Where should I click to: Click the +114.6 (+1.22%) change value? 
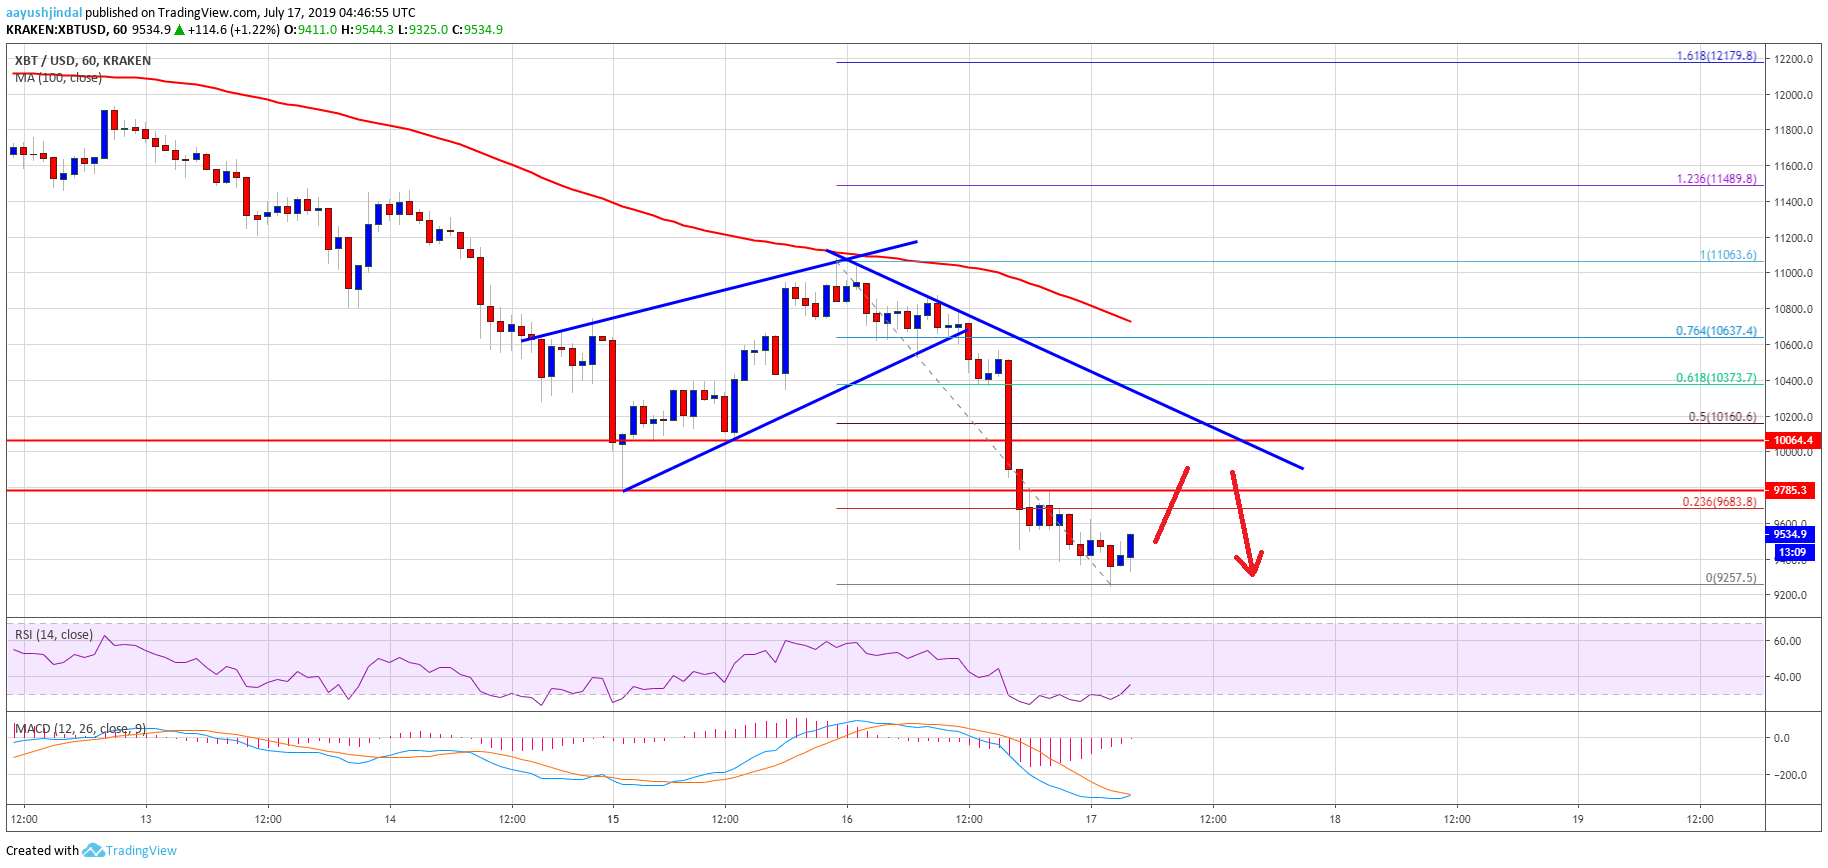point(234,30)
